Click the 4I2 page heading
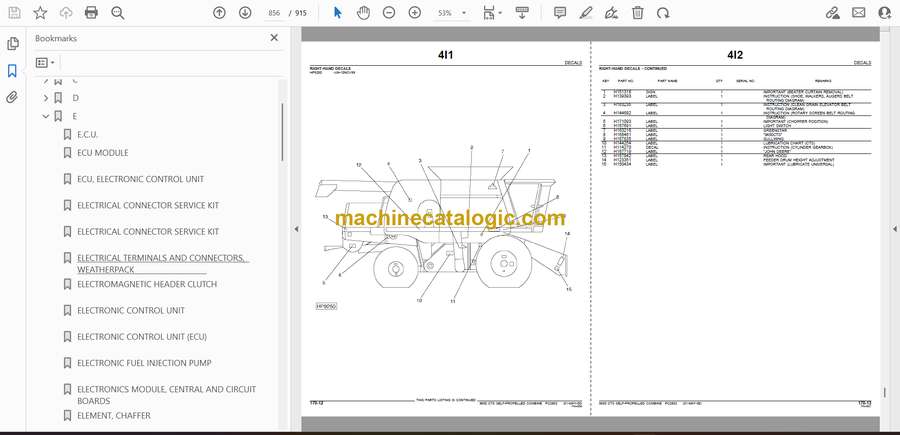Screen dimensions: 900x435 point(735,55)
